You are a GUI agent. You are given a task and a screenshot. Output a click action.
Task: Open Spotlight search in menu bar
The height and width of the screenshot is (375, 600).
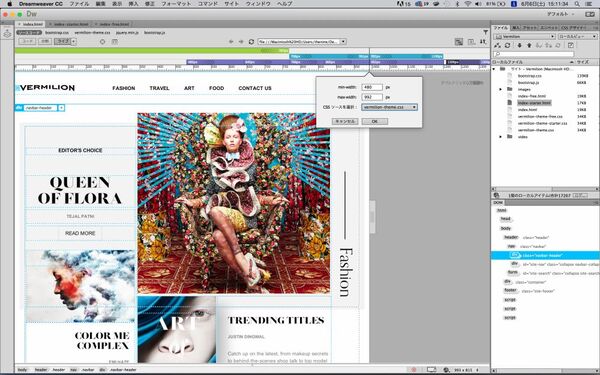click(x=577, y=4)
